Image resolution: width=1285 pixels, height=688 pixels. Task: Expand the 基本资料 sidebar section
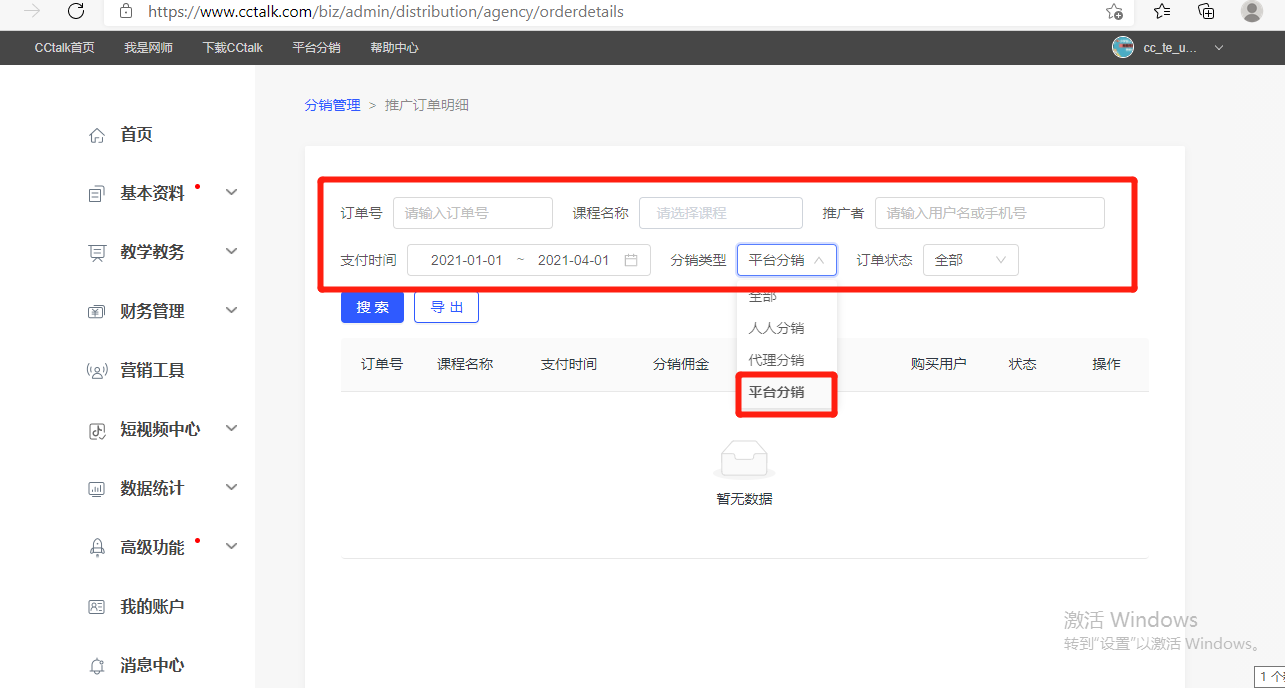tap(232, 193)
